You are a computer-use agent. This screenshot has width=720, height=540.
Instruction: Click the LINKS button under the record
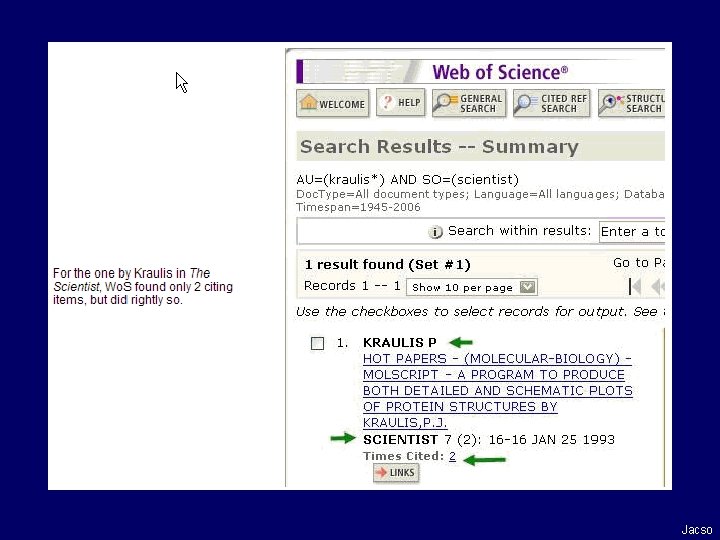396,472
